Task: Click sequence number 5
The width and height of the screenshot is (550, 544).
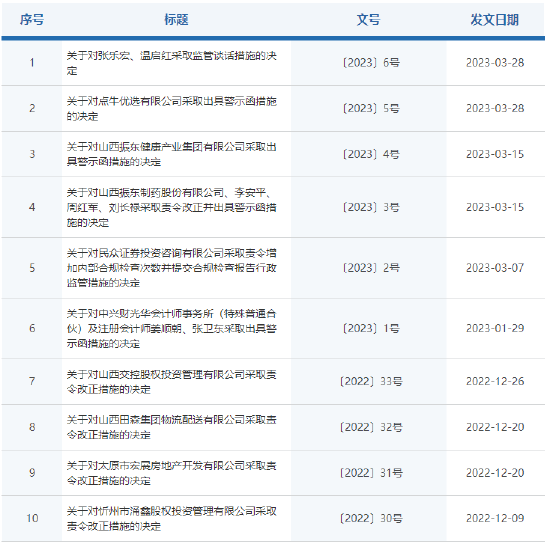Action: [32, 268]
